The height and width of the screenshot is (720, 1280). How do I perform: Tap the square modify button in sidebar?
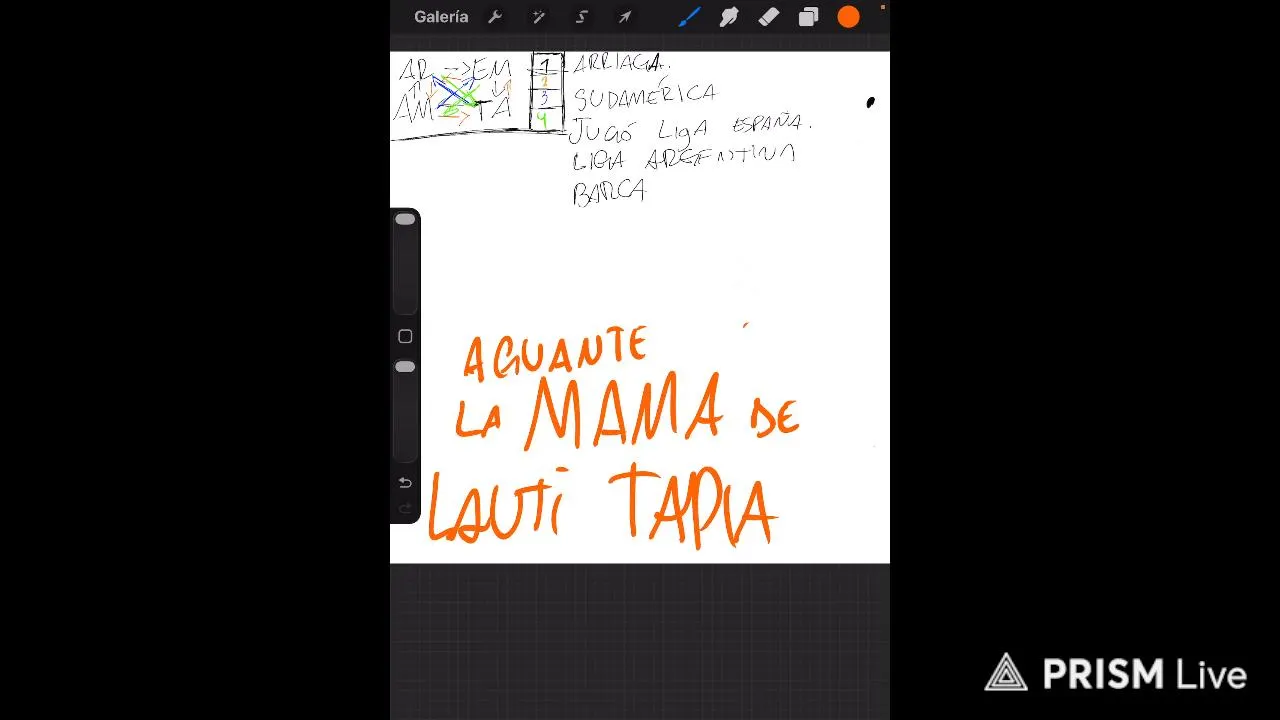coord(405,337)
